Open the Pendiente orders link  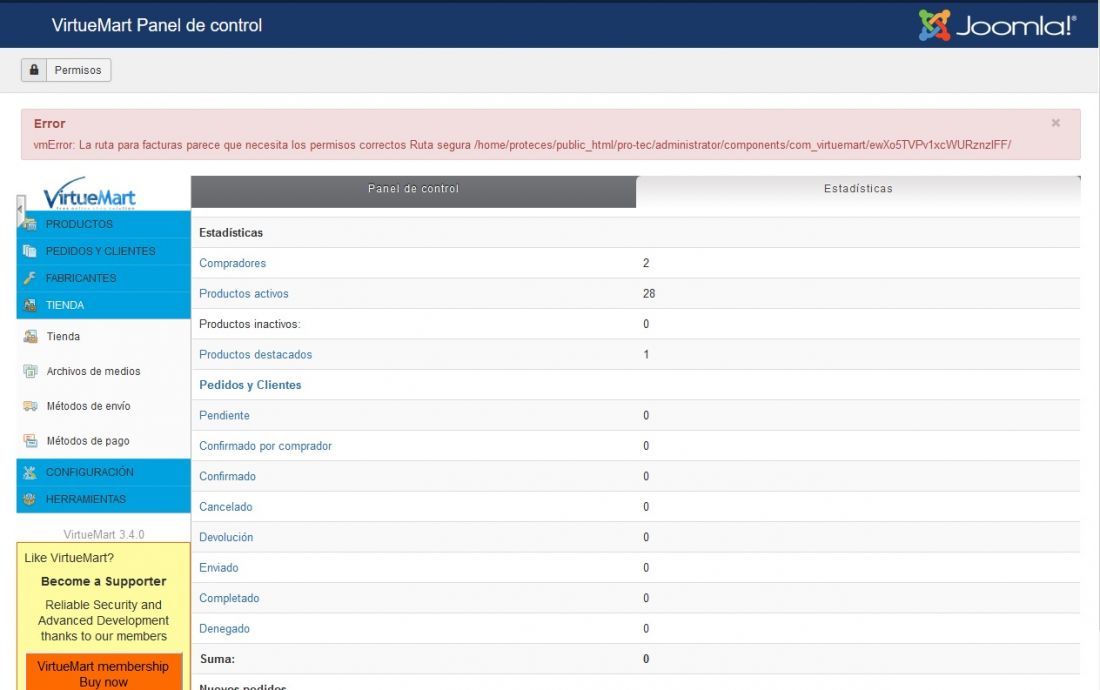(224, 416)
